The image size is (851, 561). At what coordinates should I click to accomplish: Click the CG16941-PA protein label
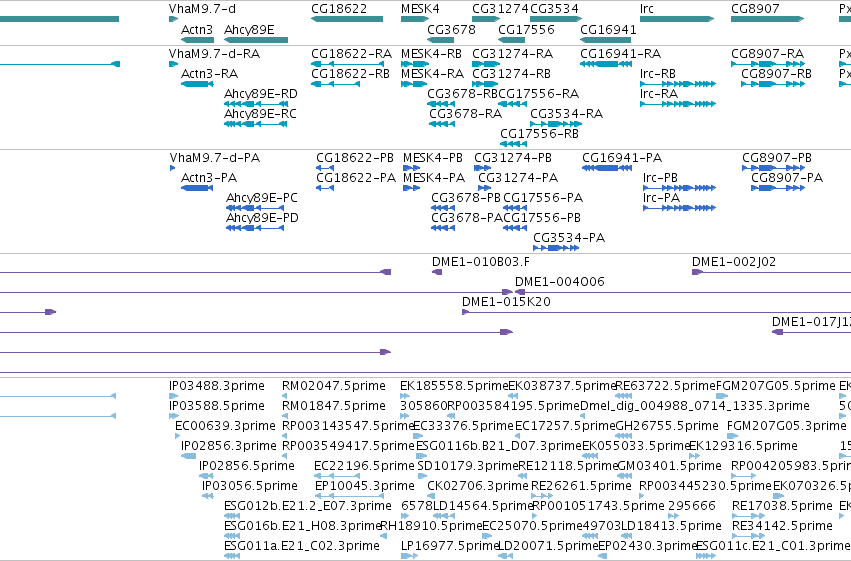[622, 158]
